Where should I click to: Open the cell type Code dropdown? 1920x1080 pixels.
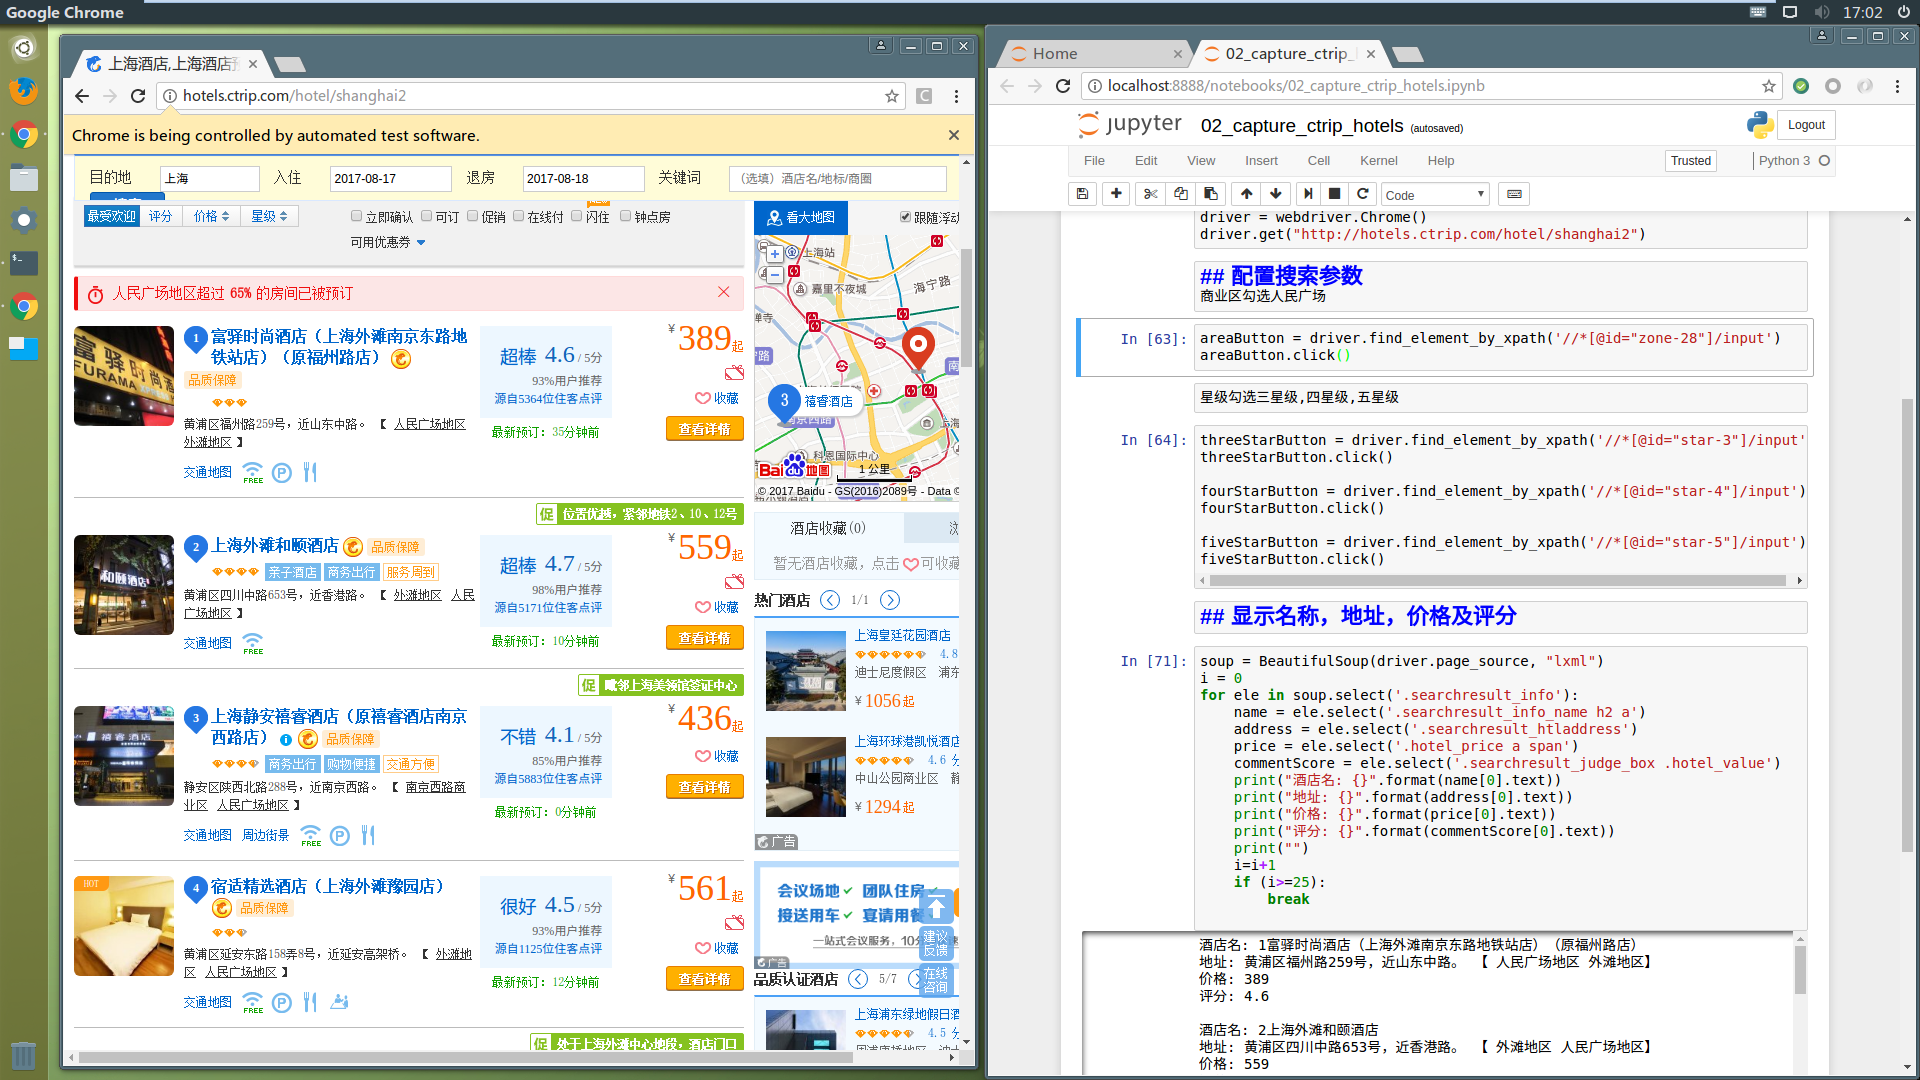[1434, 195]
